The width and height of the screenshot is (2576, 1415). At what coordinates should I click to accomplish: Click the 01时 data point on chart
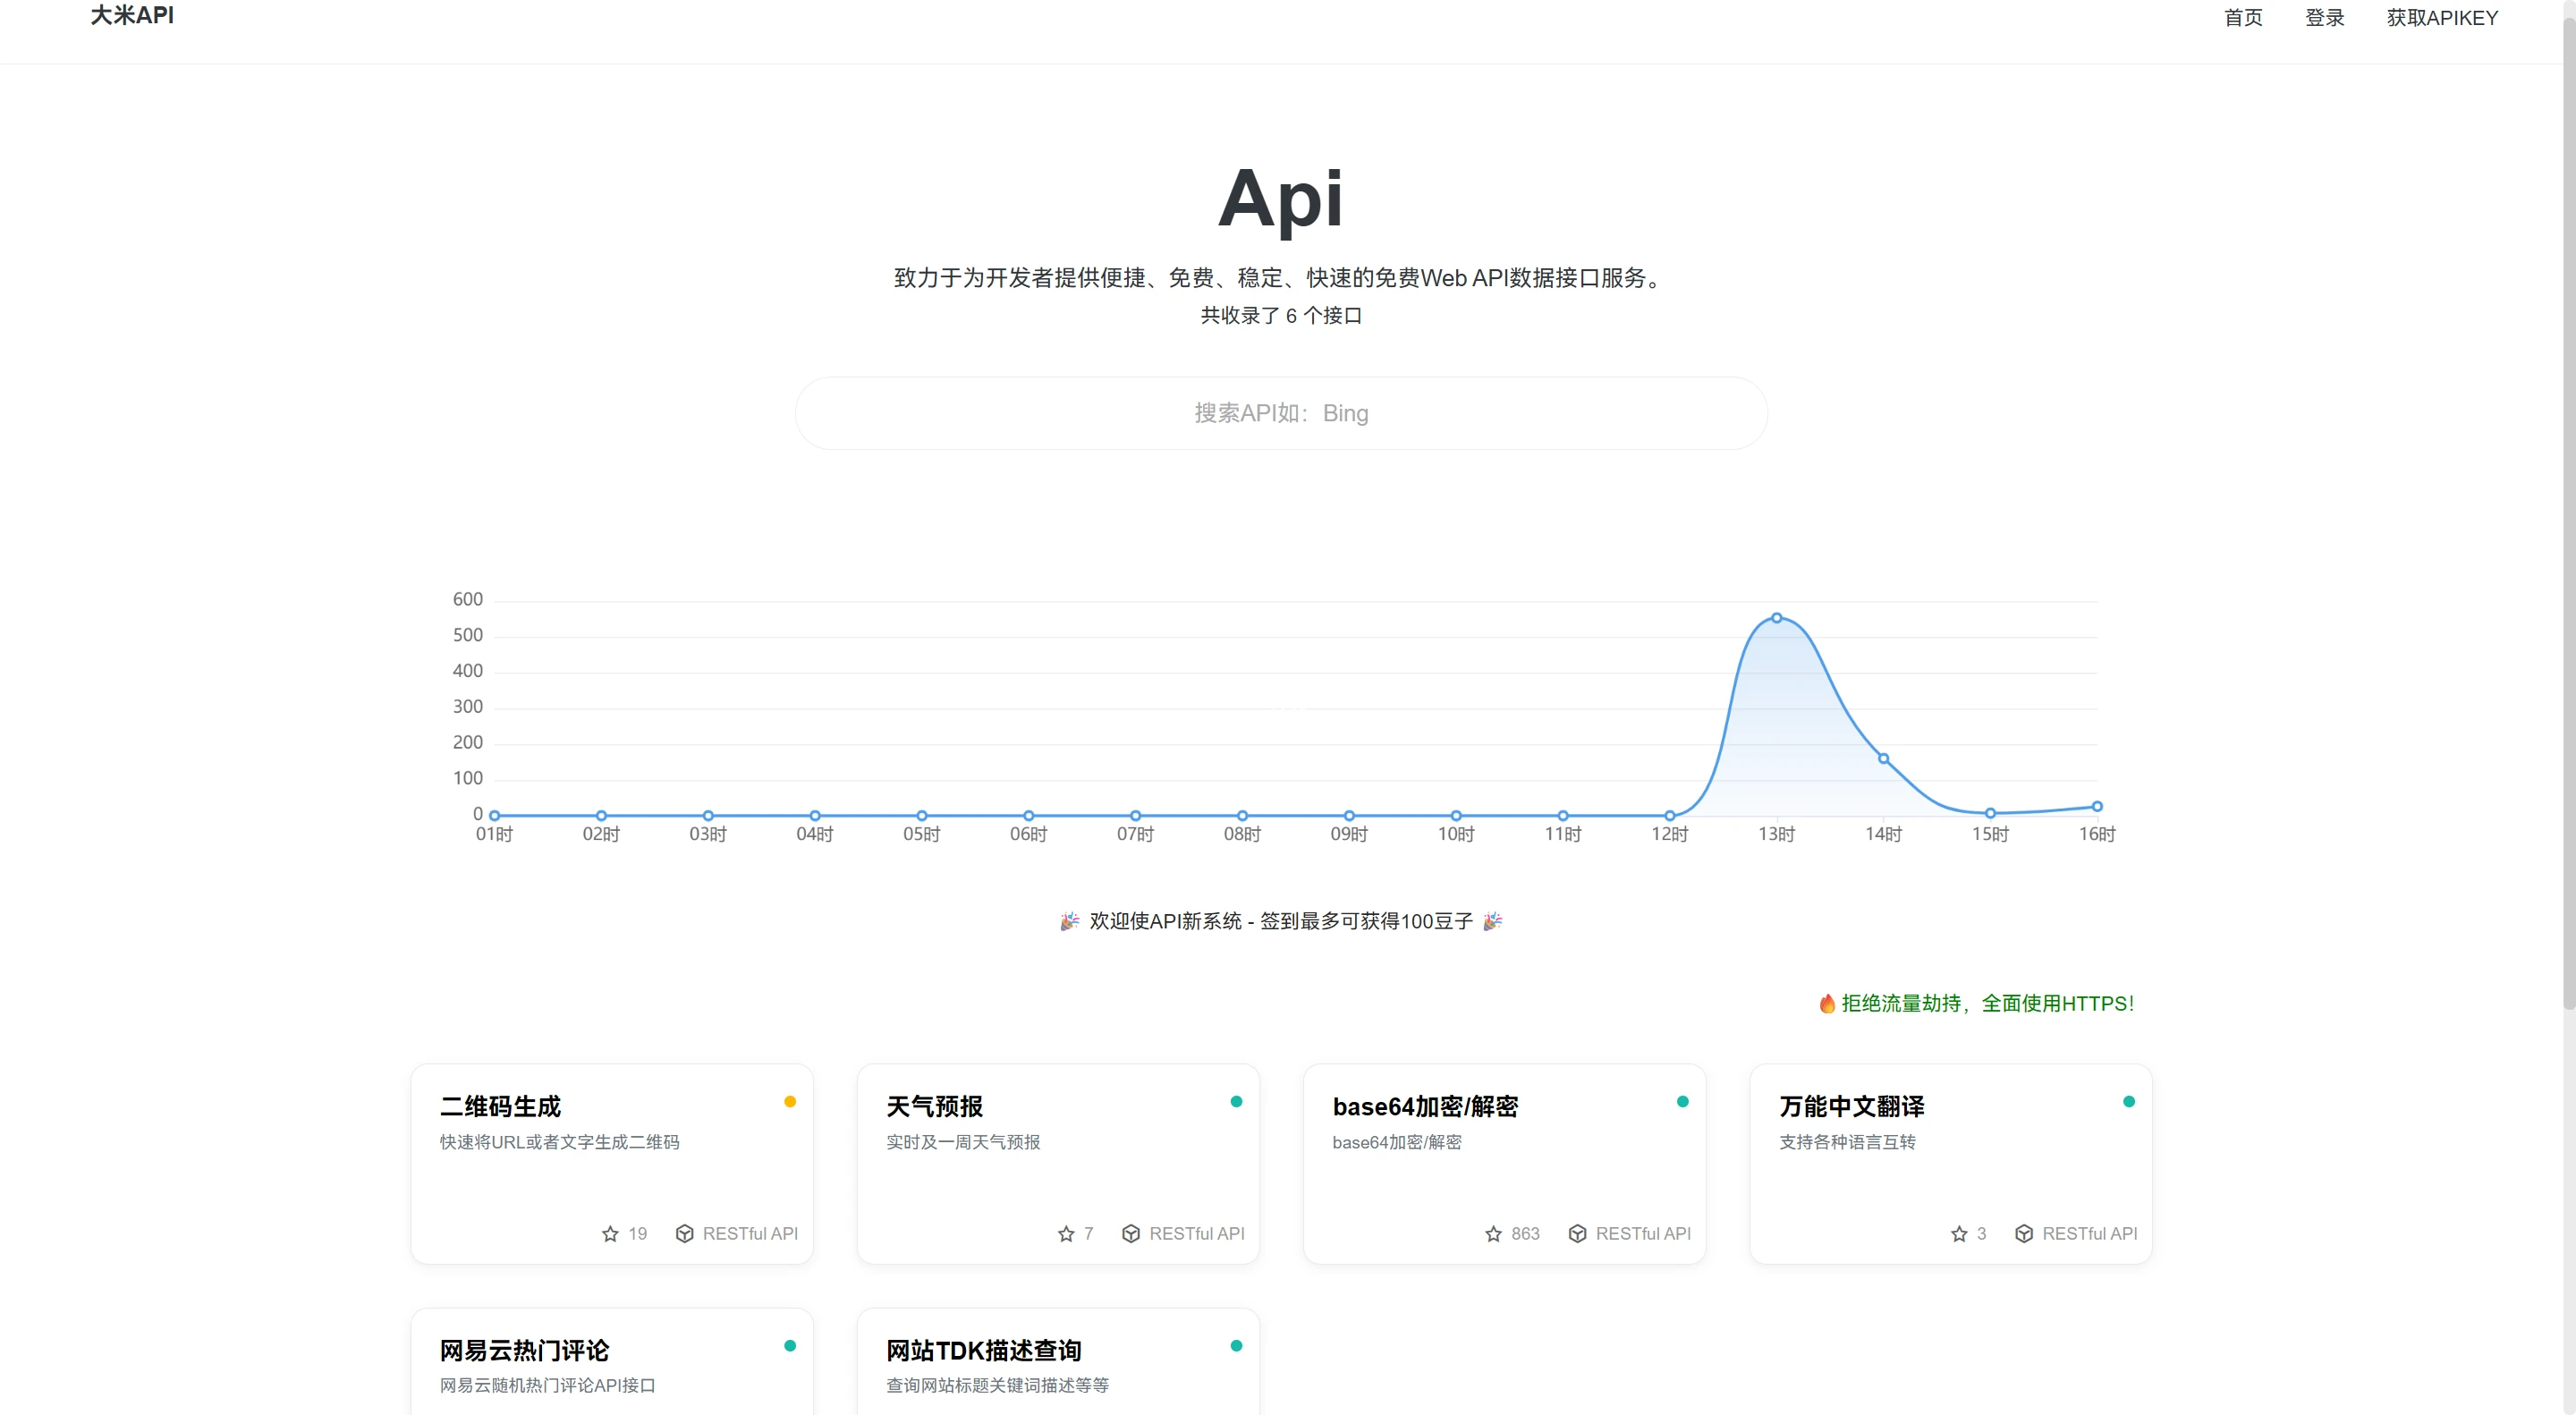click(x=494, y=816)
